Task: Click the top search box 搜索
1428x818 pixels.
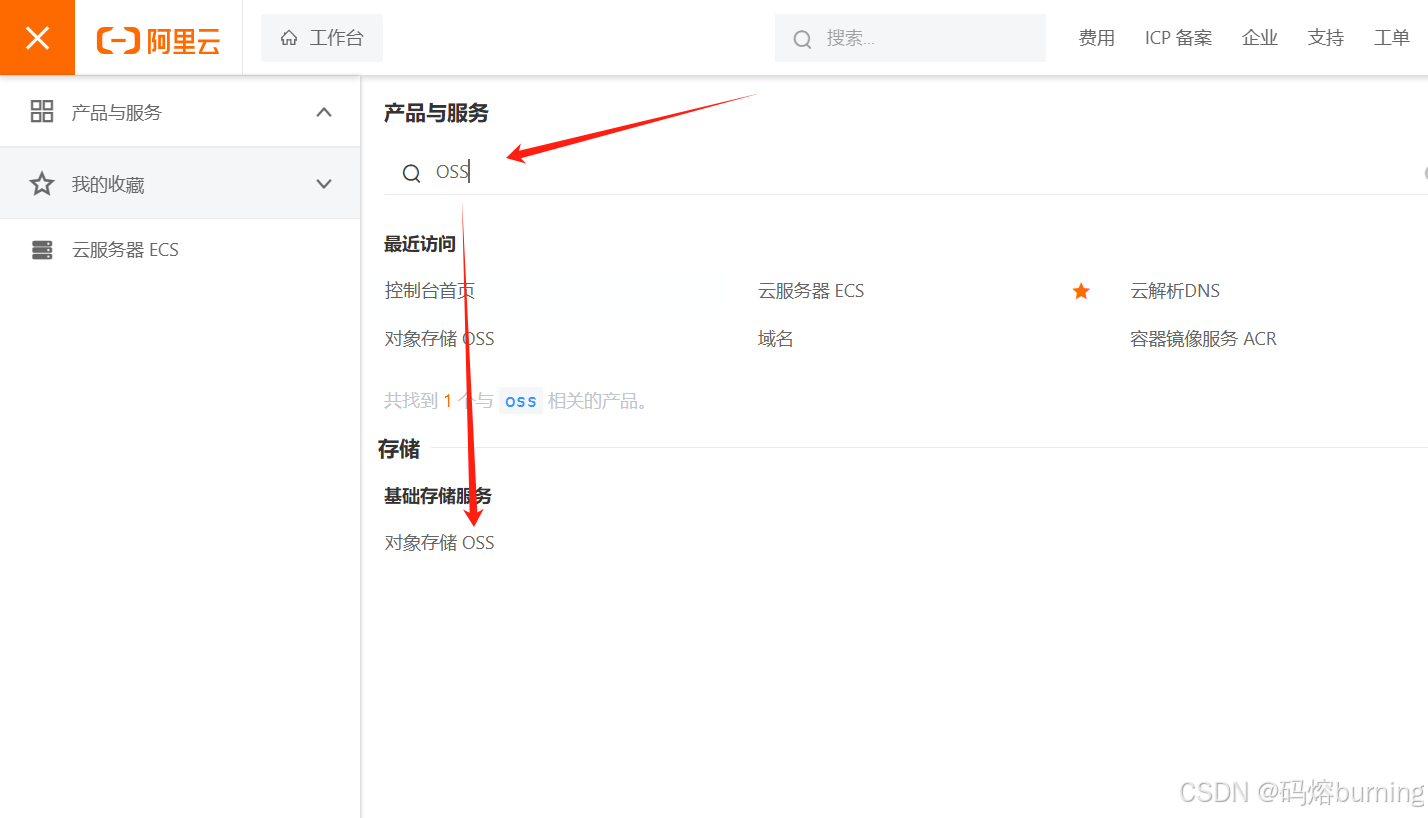Action: 910,38
